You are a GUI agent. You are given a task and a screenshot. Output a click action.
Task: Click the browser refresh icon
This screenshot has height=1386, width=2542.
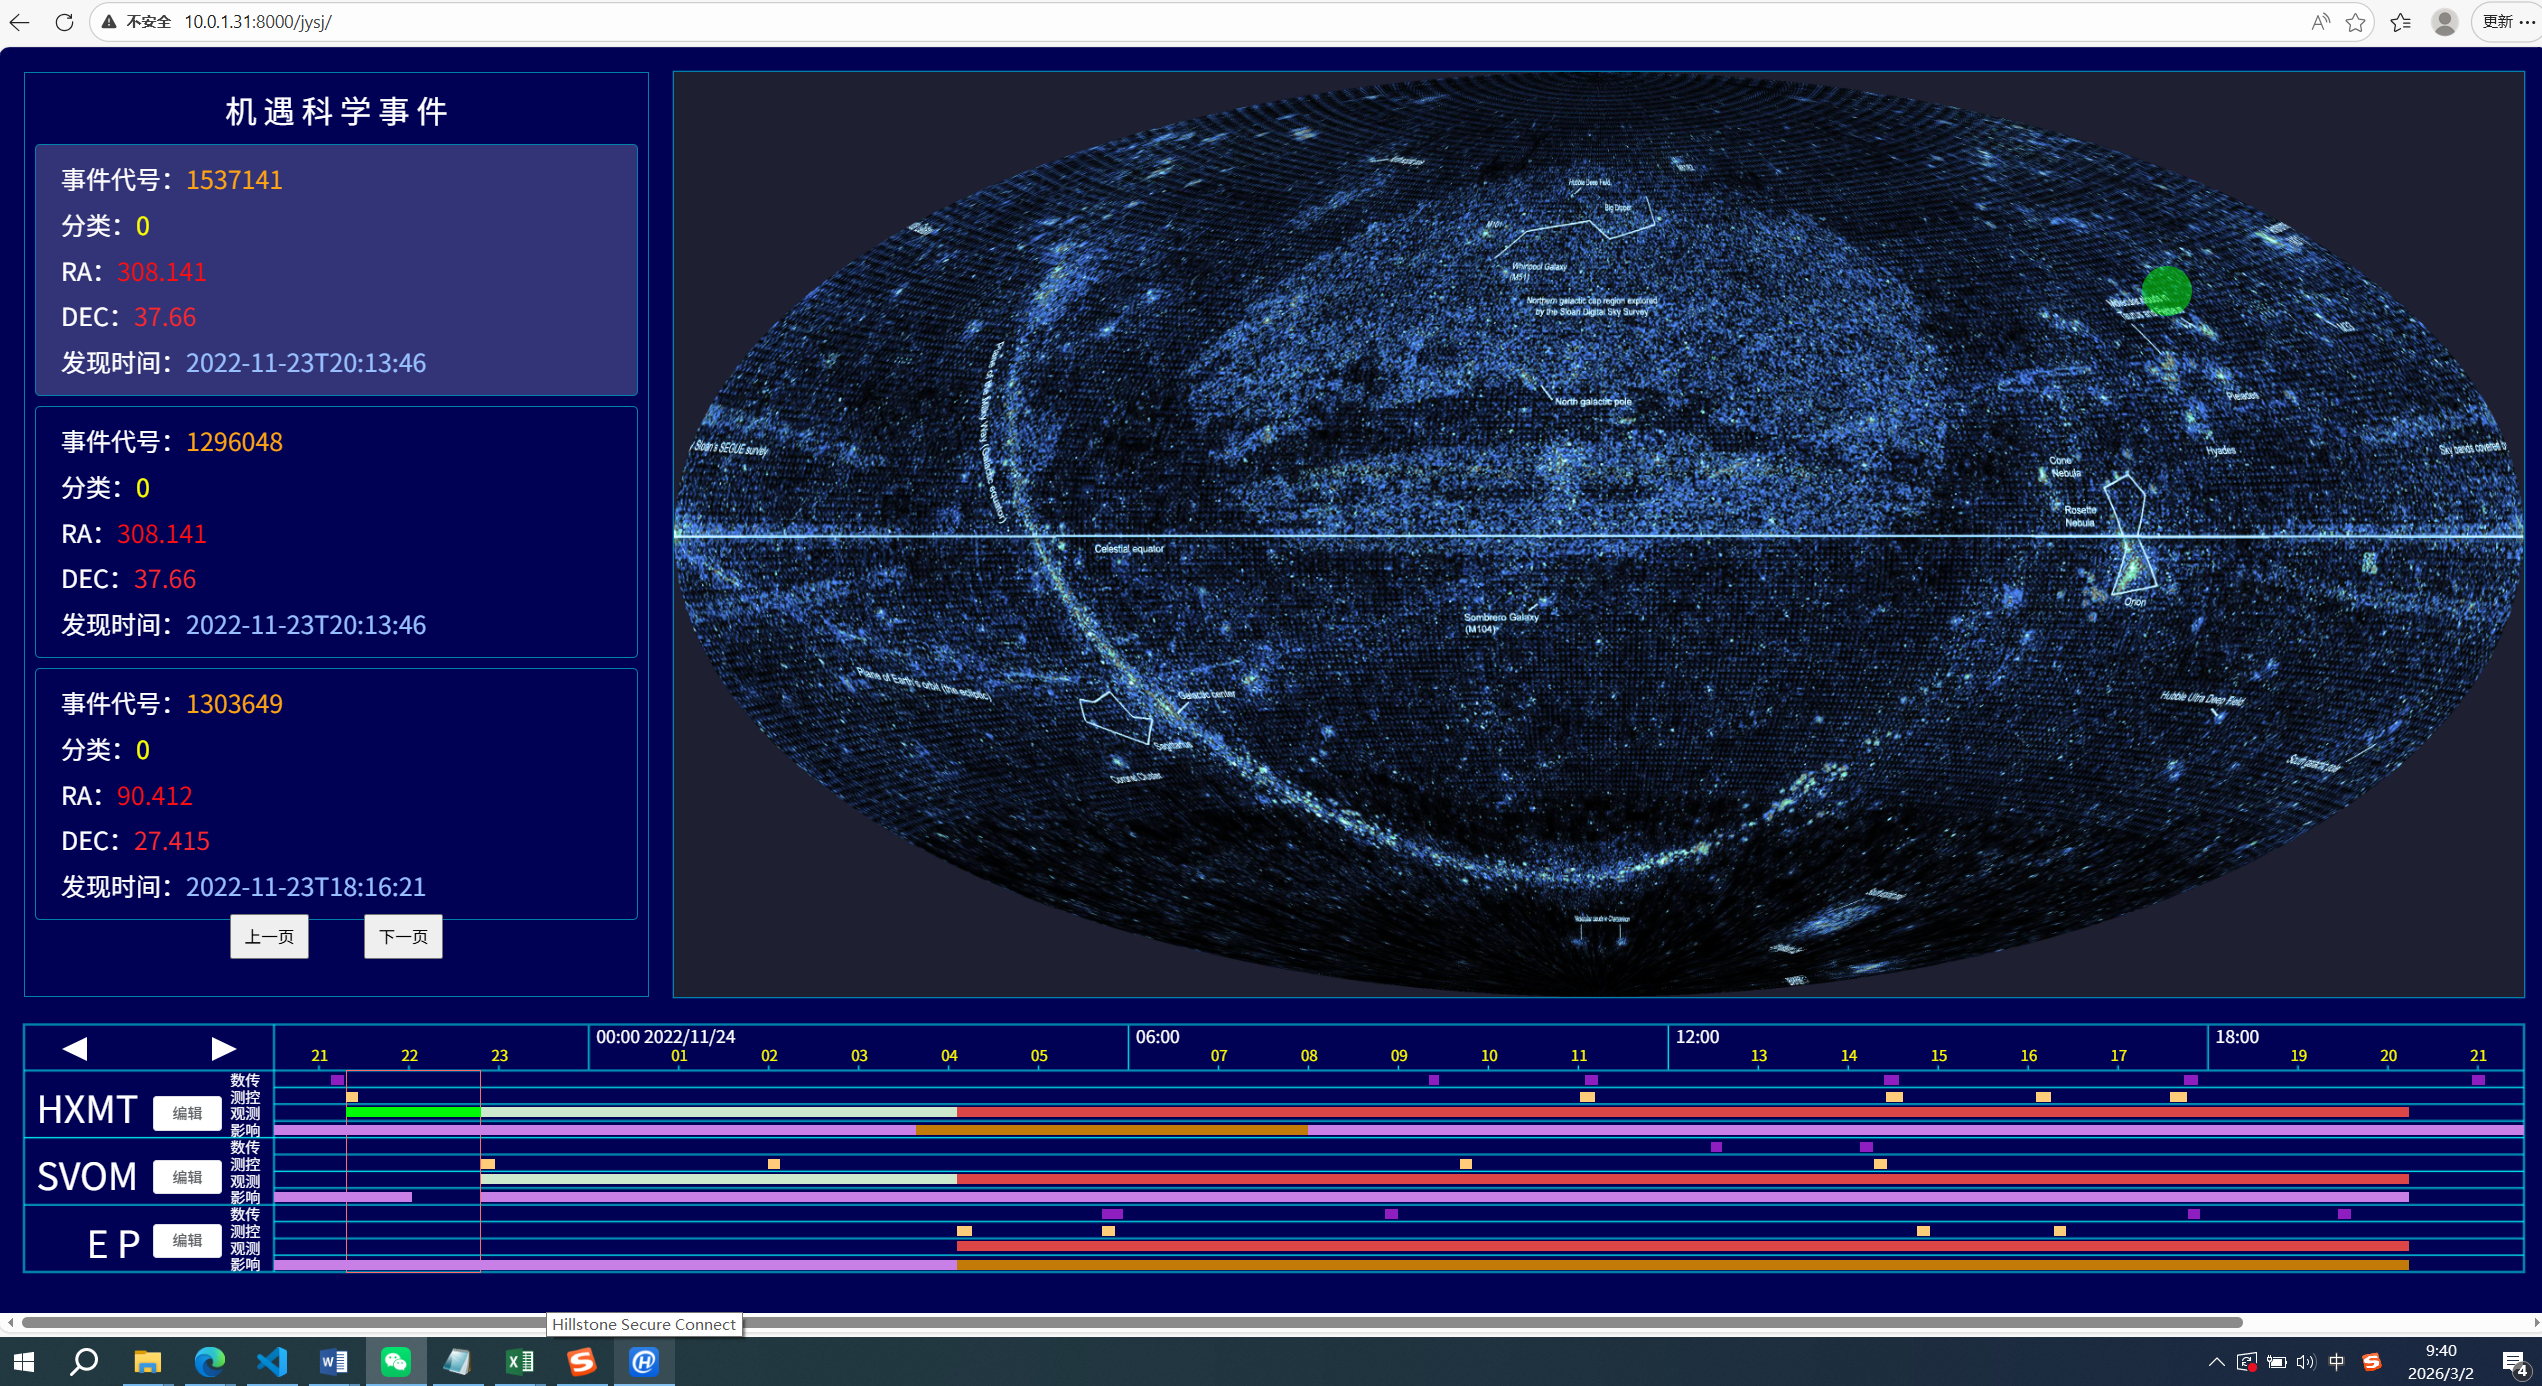click(64, 22)
